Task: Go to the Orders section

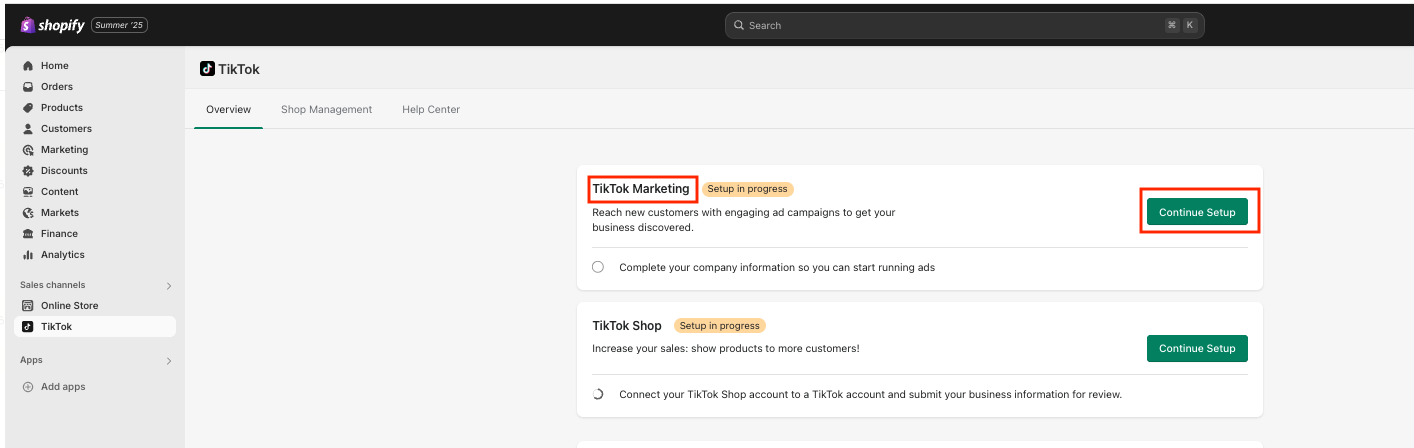Action: pos(57,87)
